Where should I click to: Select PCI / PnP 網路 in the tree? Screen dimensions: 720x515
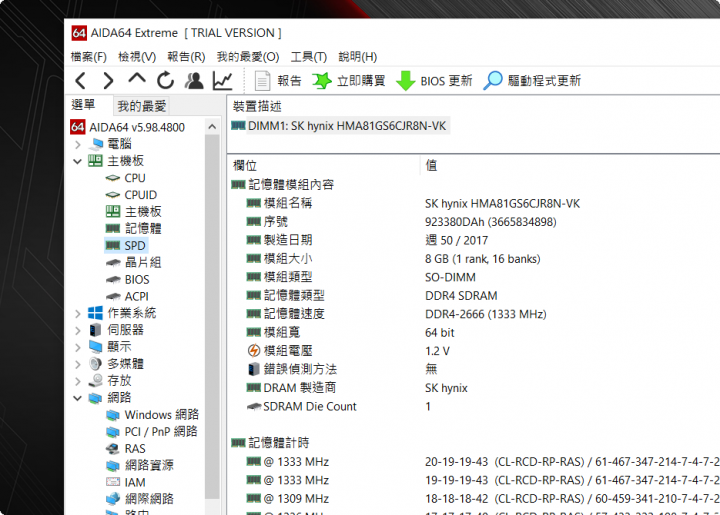click(152, 432)
